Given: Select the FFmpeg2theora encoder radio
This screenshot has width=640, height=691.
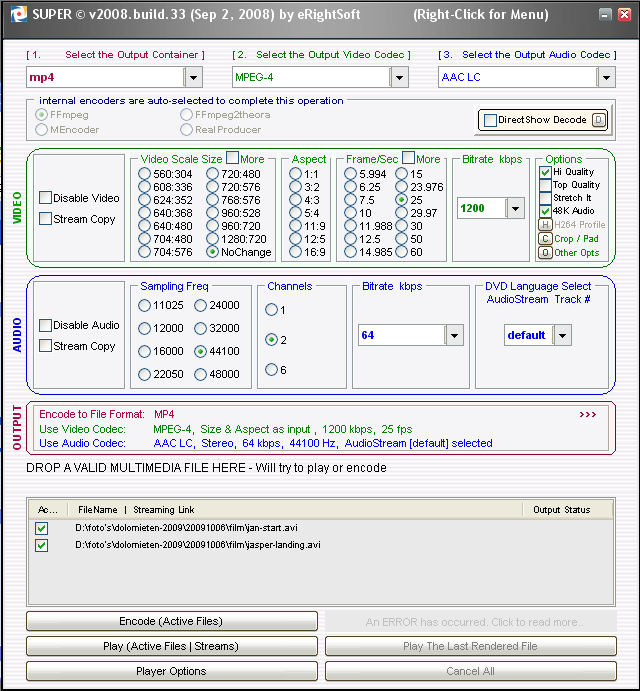Looking at the screenshot, I should pos(186,115).
